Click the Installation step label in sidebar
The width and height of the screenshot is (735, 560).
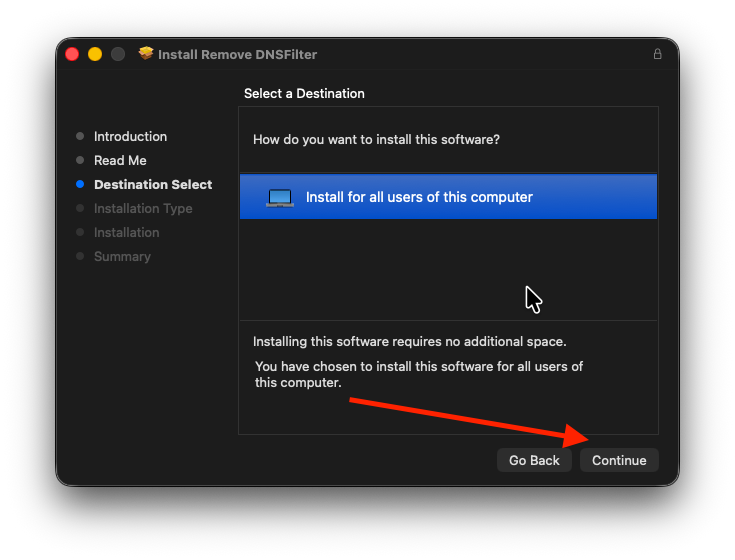(126, 232)
